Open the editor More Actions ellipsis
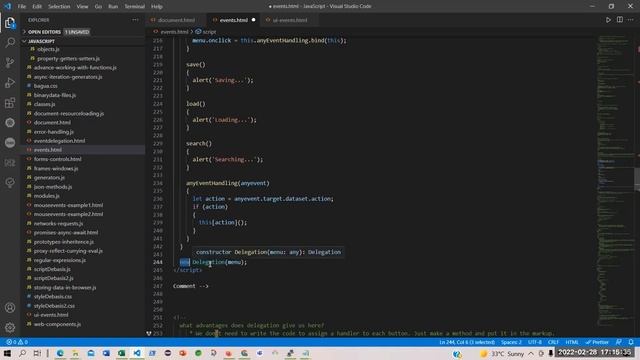The width and height of the screenshot is (640, 360). [631, 20]
